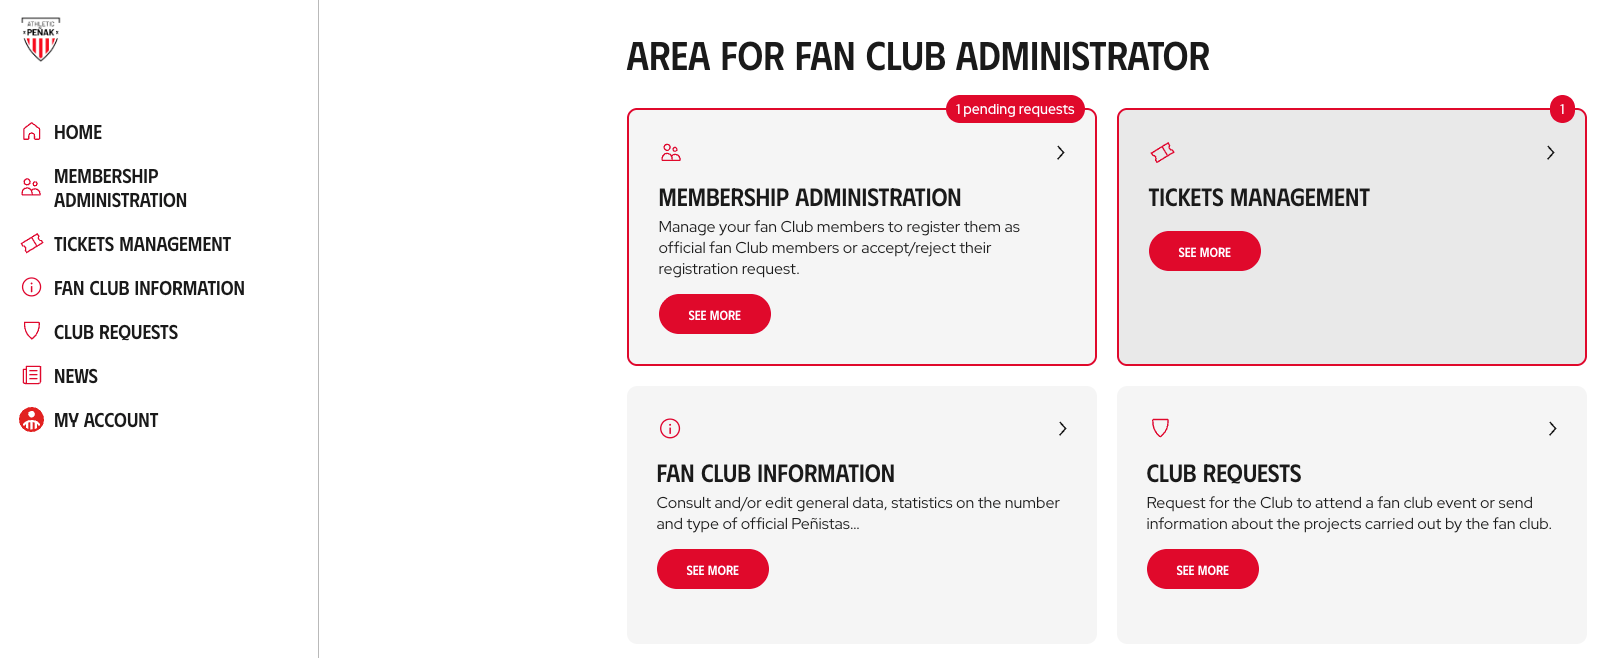1610x658 pixels.
Task: Click the ticket icon beside Tickets Management in sidebar
Action: point(32,243)
